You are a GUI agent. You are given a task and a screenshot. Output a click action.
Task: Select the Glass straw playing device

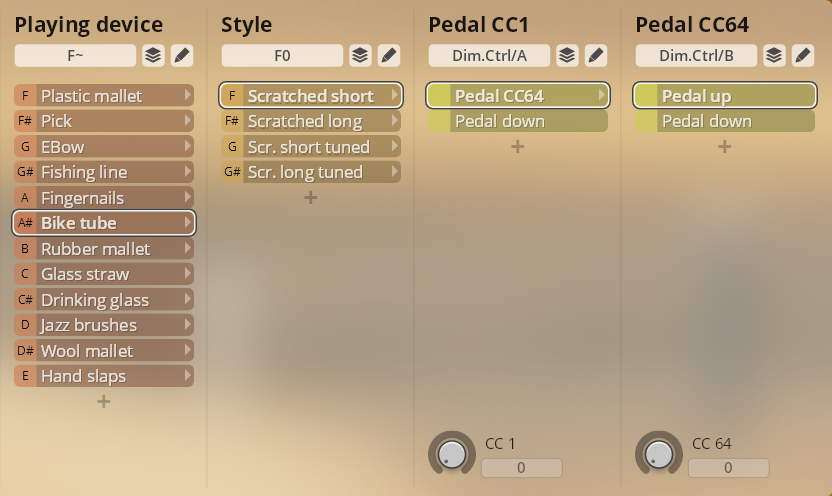click(104, 274)
